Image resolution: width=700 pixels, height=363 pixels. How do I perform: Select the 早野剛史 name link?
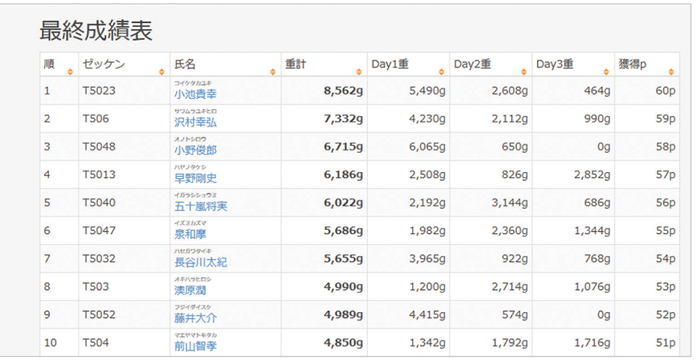click(196, 178)
